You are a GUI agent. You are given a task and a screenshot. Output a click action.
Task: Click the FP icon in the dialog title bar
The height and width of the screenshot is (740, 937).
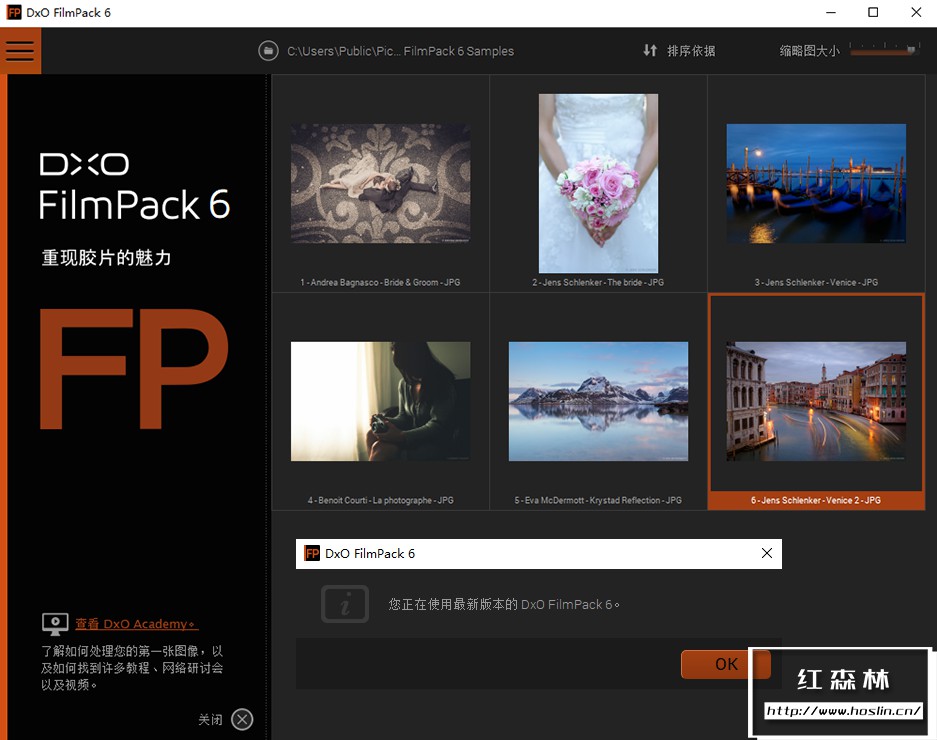click(x=312, y=553)
